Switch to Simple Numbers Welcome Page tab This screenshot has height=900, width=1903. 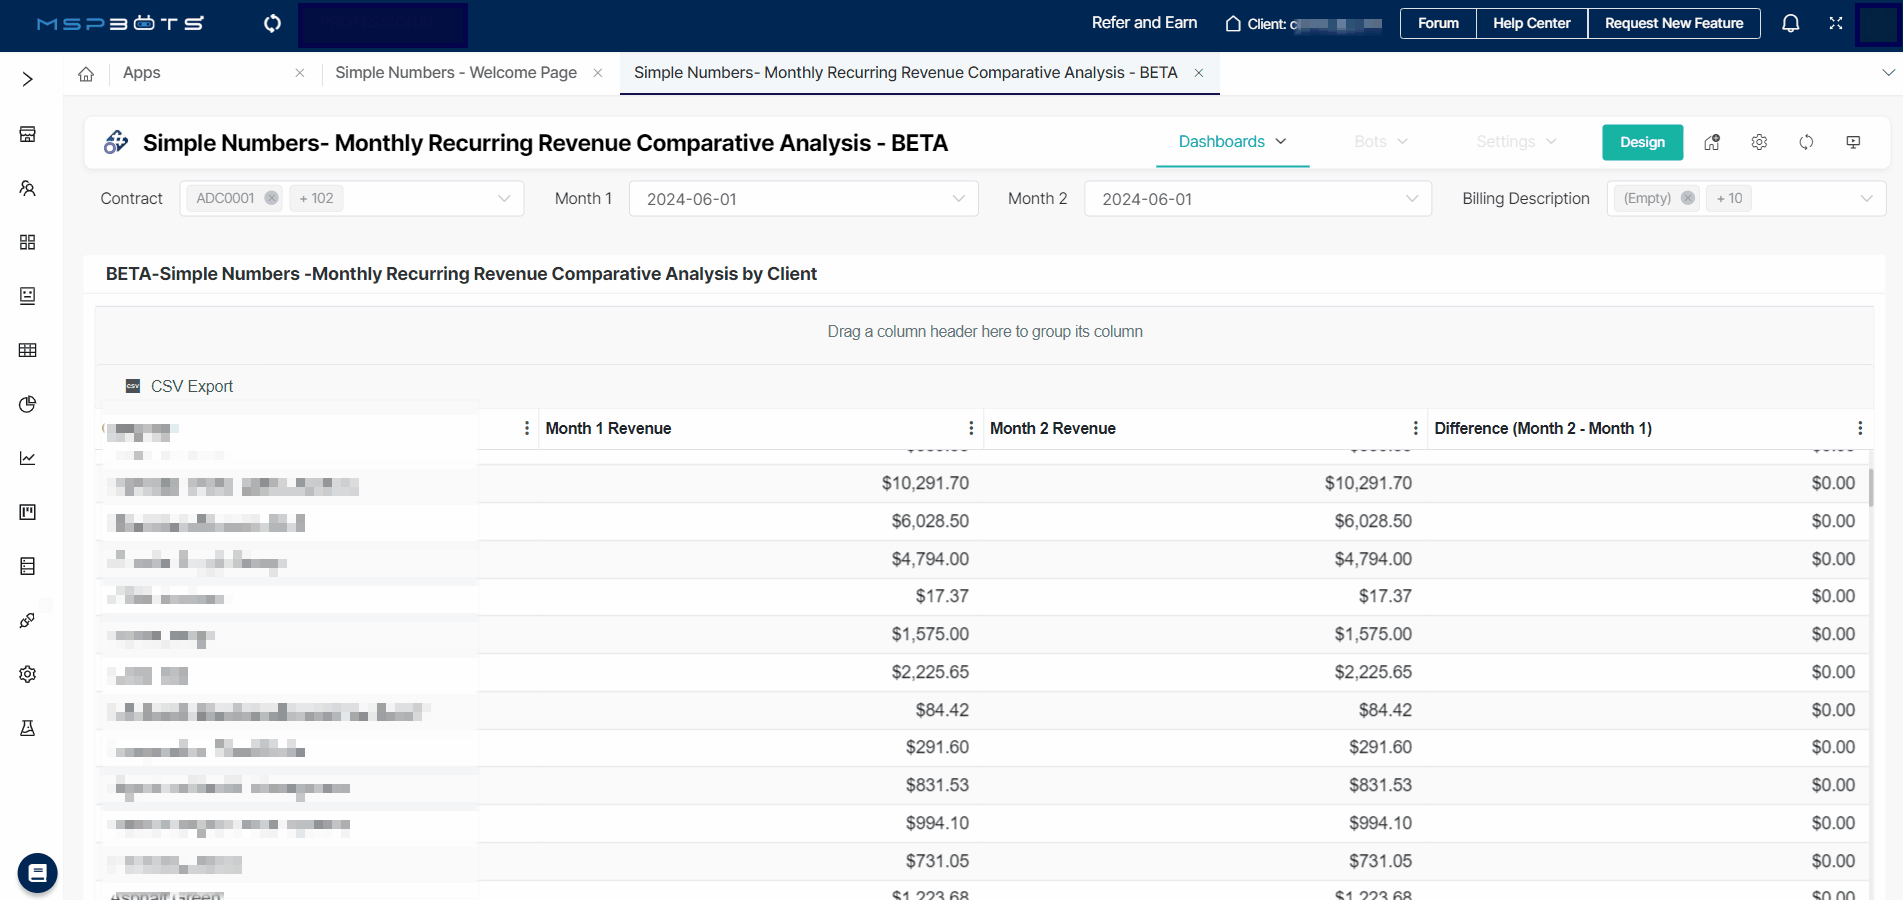tap(456, 73)
